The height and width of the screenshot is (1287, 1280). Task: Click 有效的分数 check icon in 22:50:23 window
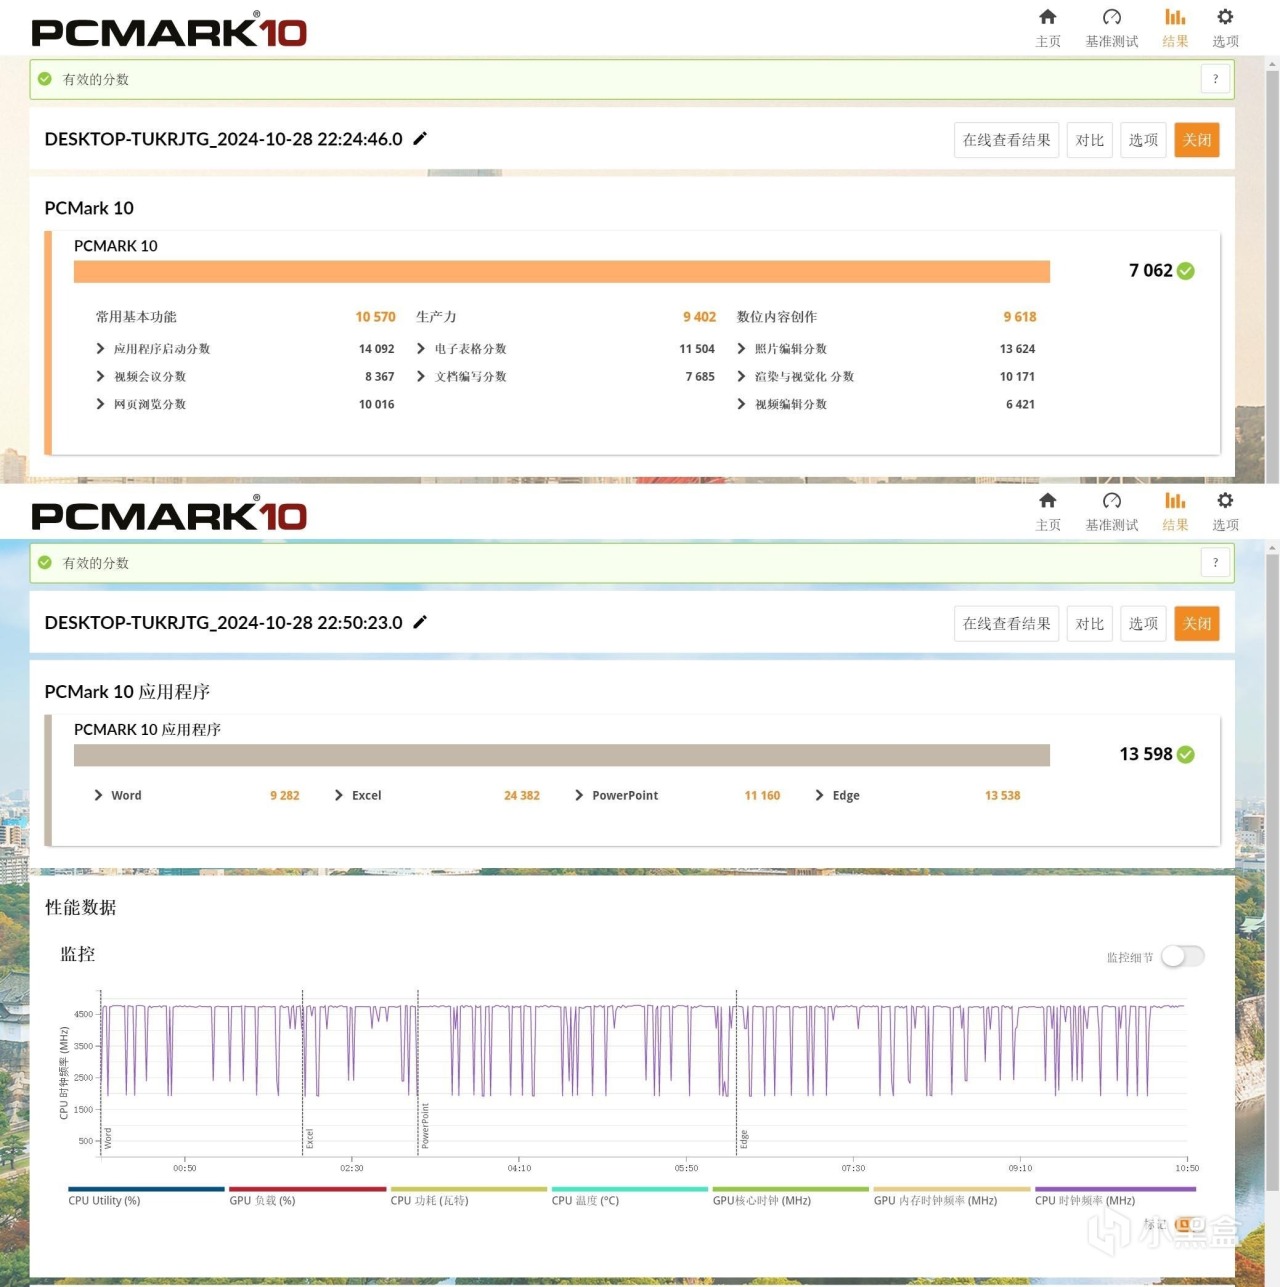tap(45, 563)
